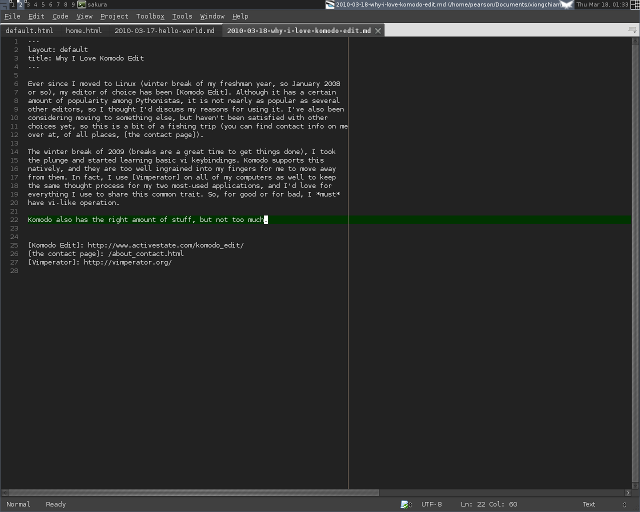Open the Edit menu
The width and height of the screenshot is (640, 512).
coord(36,16)
